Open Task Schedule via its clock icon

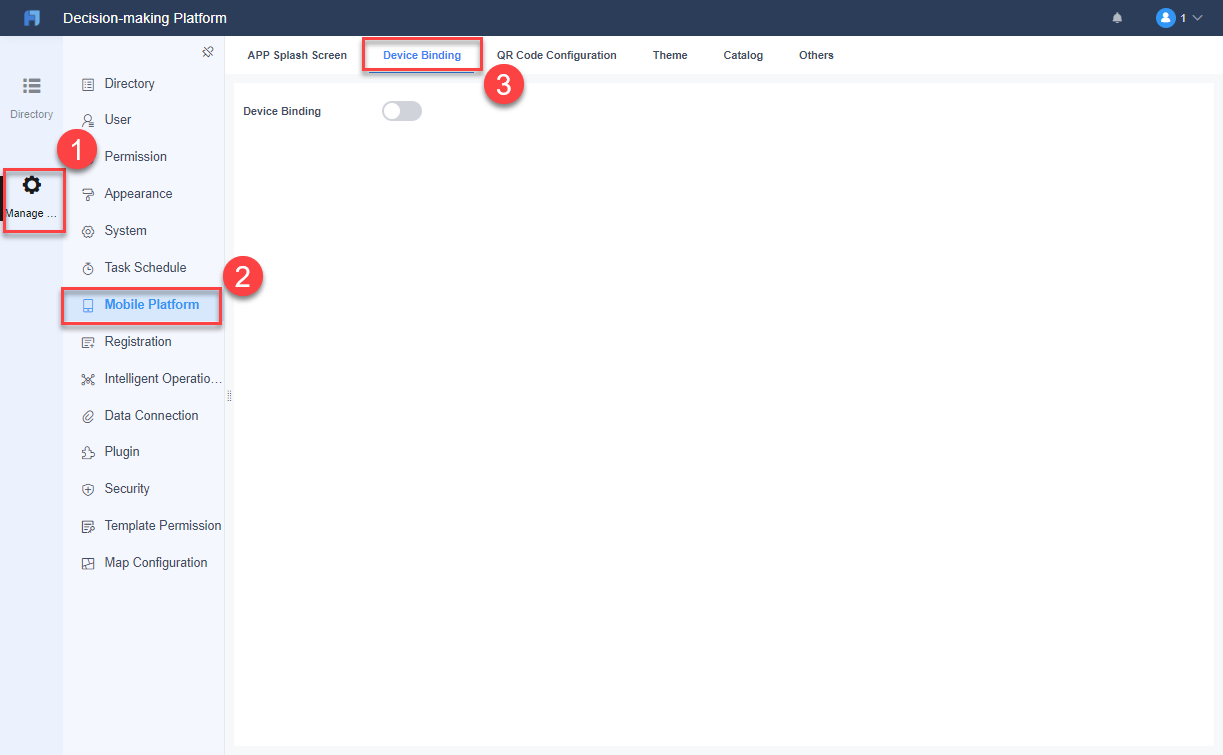(x=88, y=267)
